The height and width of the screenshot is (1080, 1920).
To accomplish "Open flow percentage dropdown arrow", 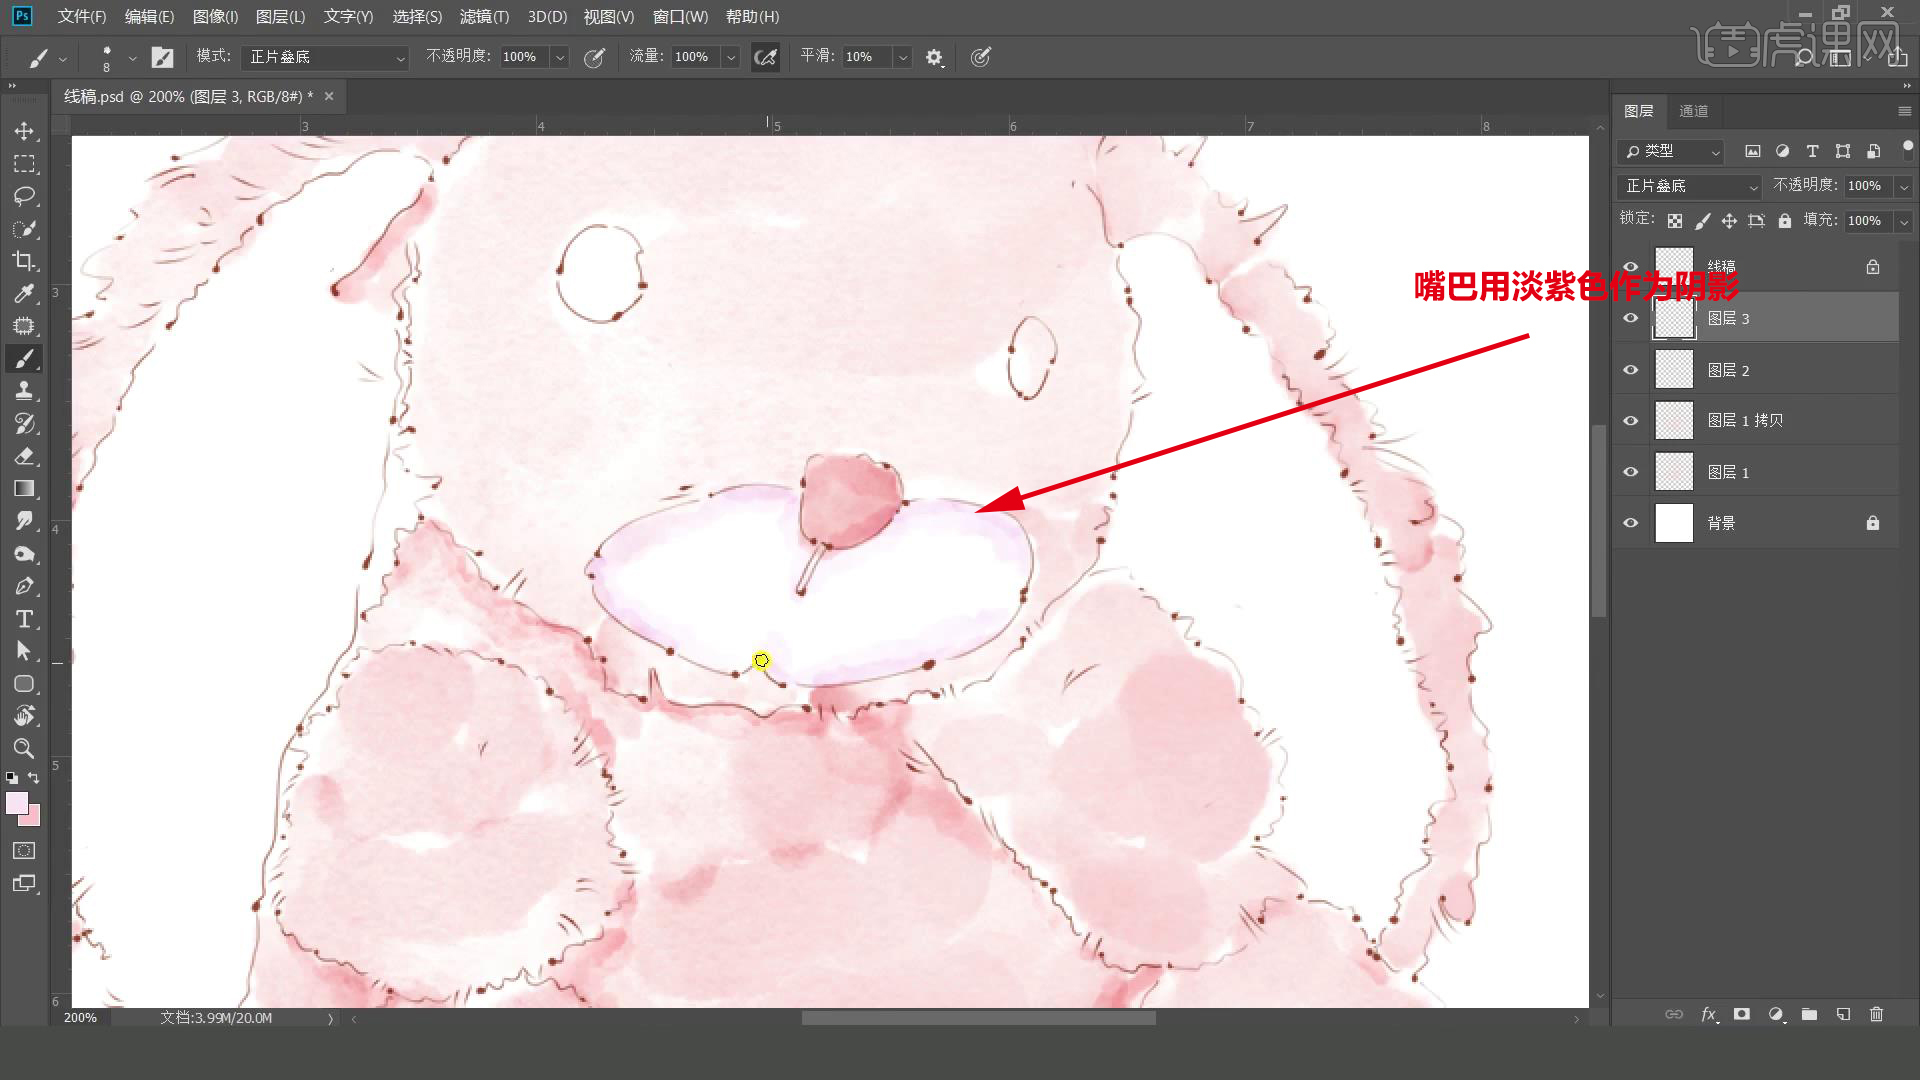I will tap(731, 57).
